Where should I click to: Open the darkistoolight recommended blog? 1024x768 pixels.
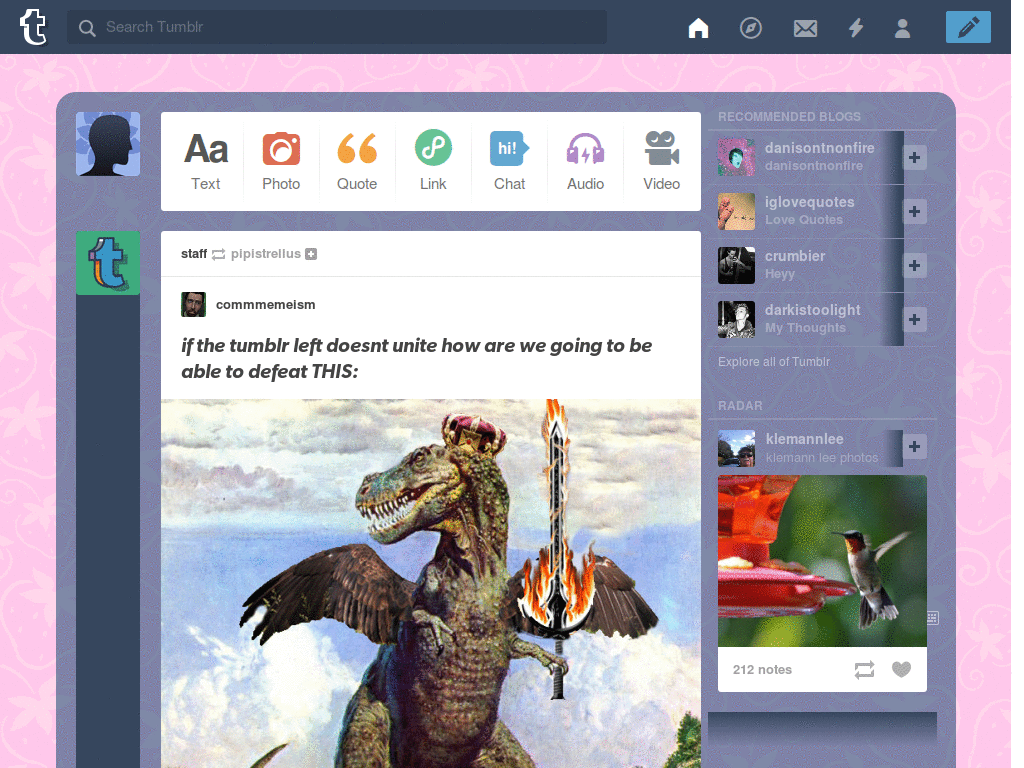tap(812, 310)
